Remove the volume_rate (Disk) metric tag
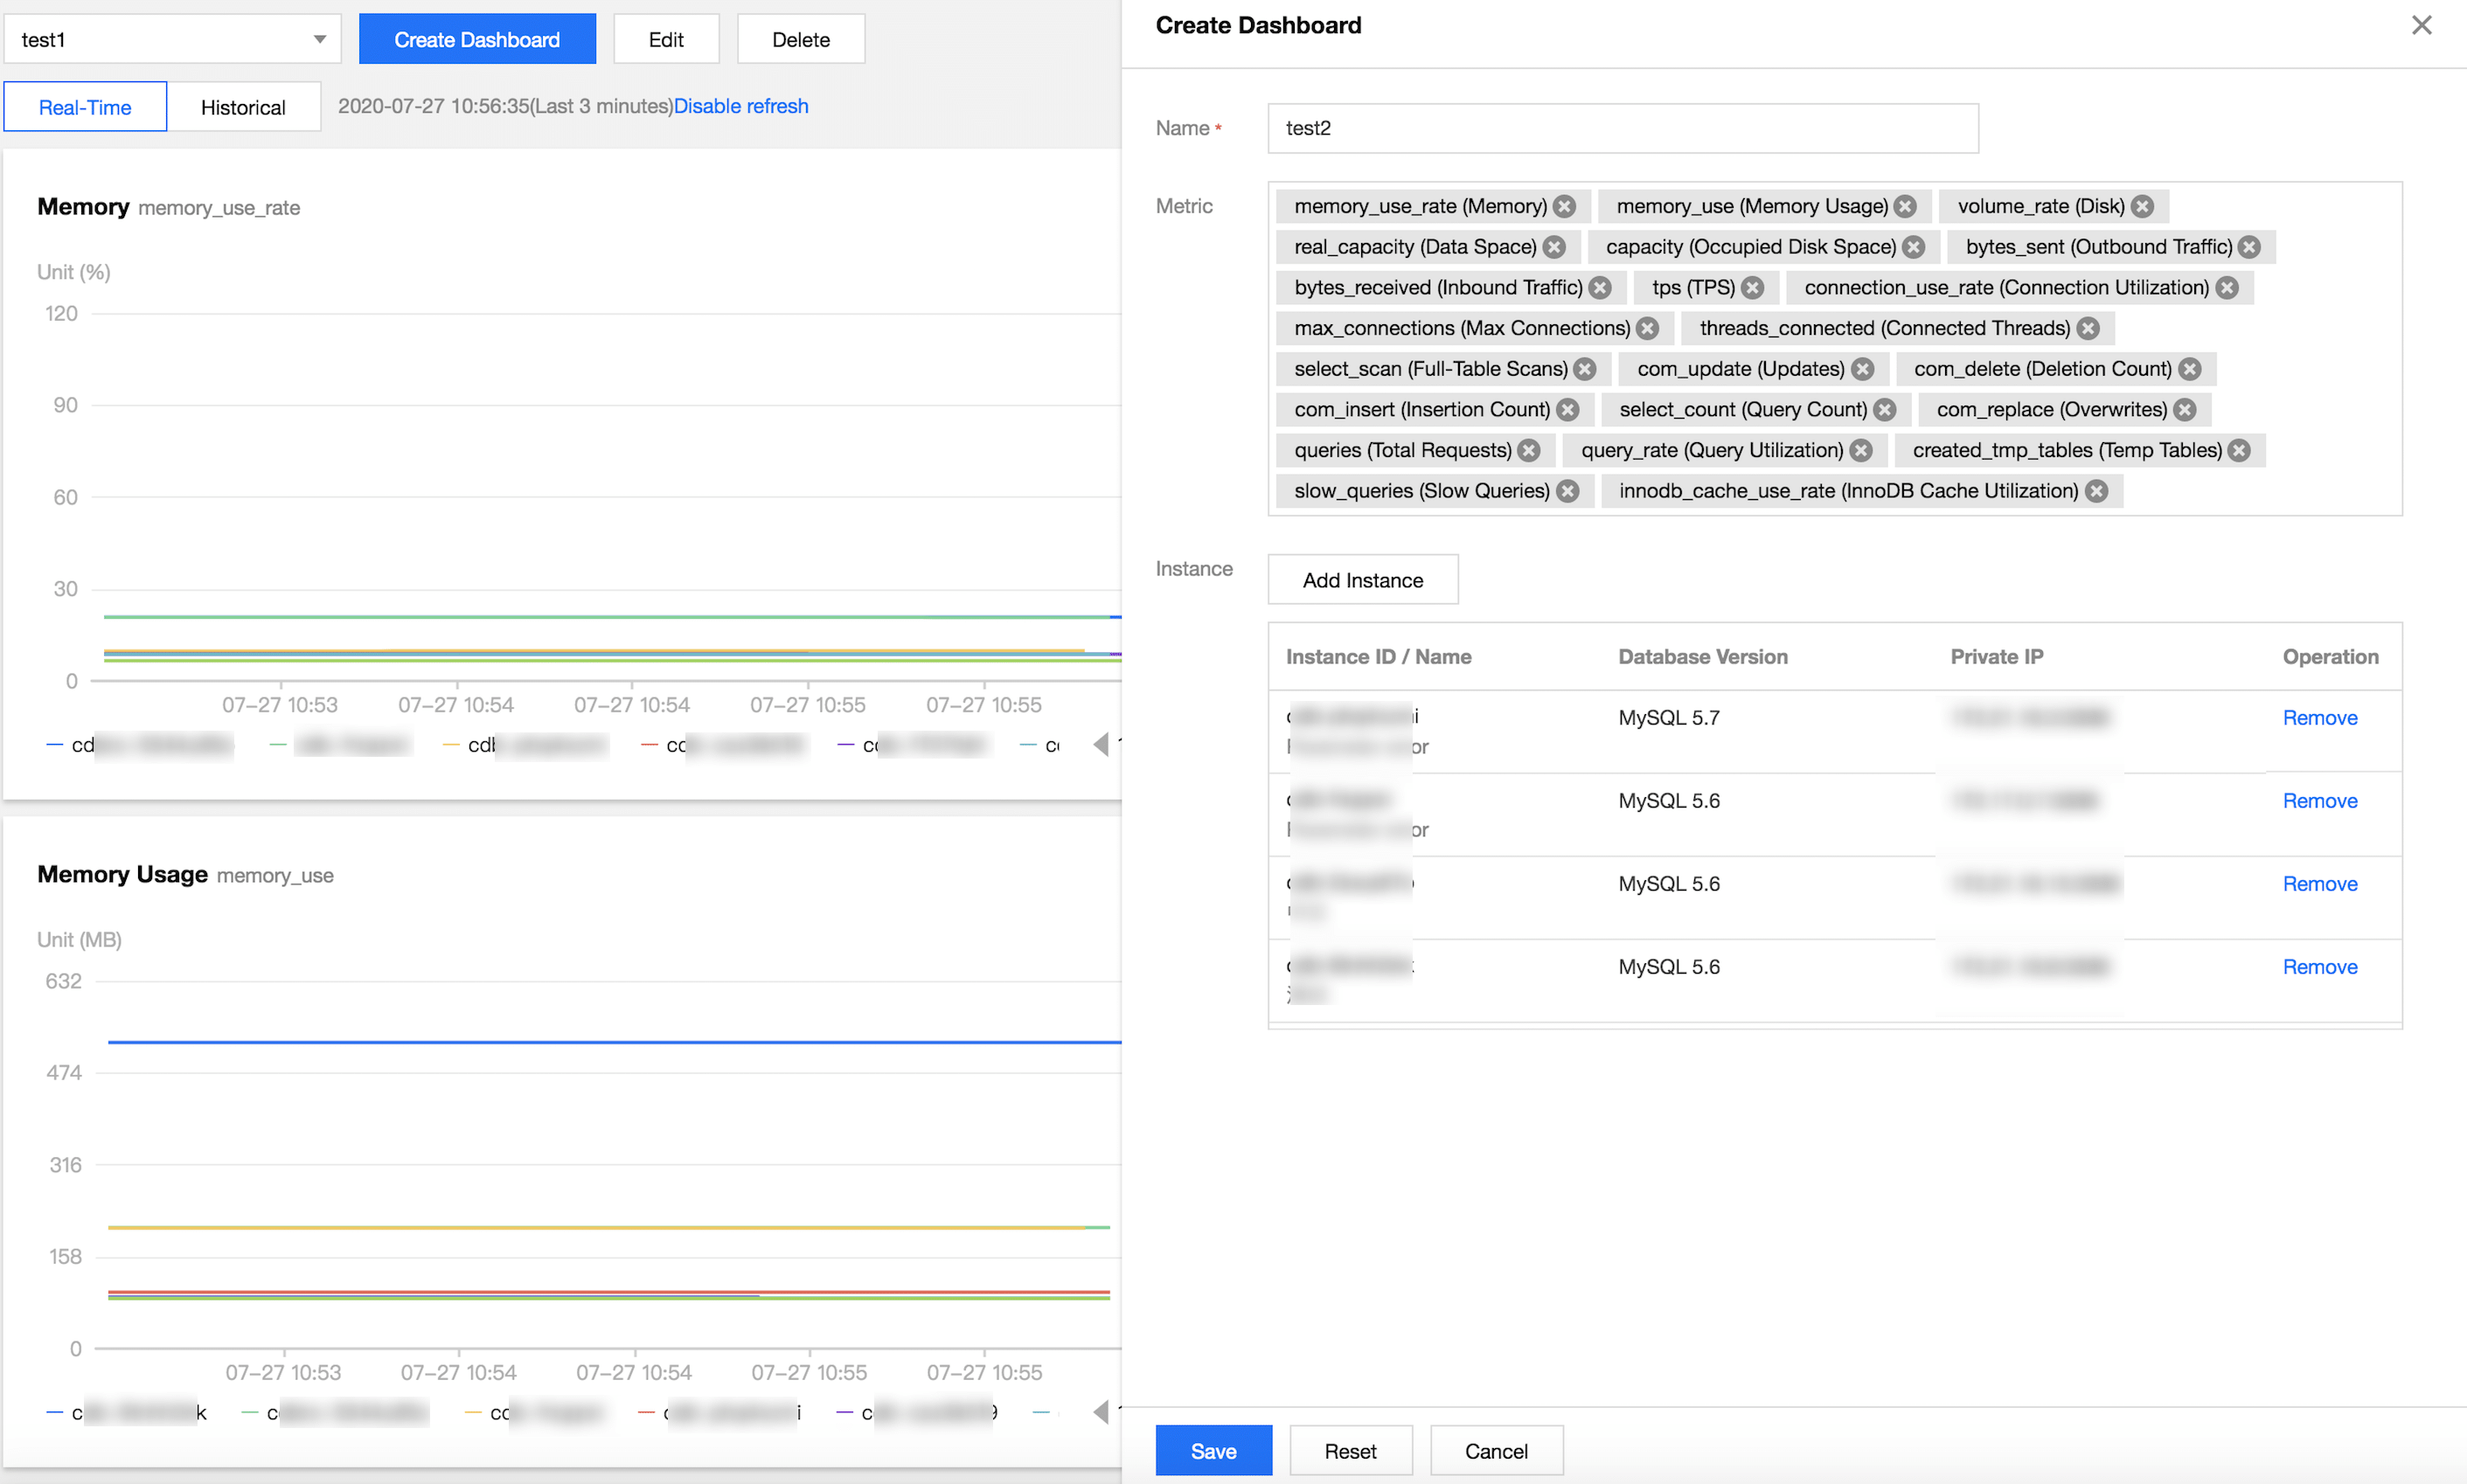The image size is (2467, 1484). click(x=2142, y=207)
